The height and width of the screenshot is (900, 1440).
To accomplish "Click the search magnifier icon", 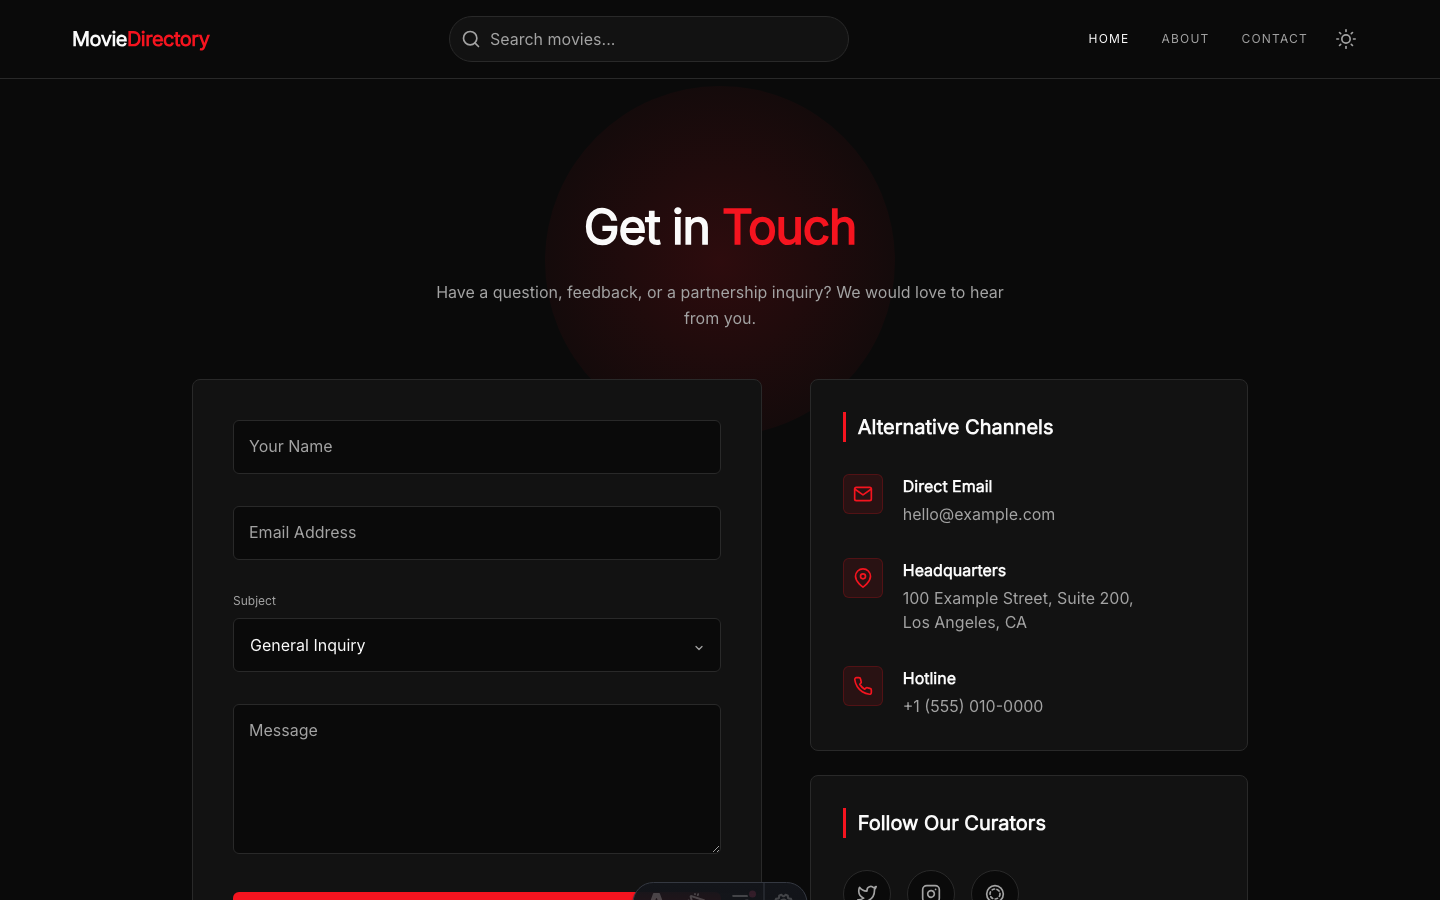I will [471, 39].
